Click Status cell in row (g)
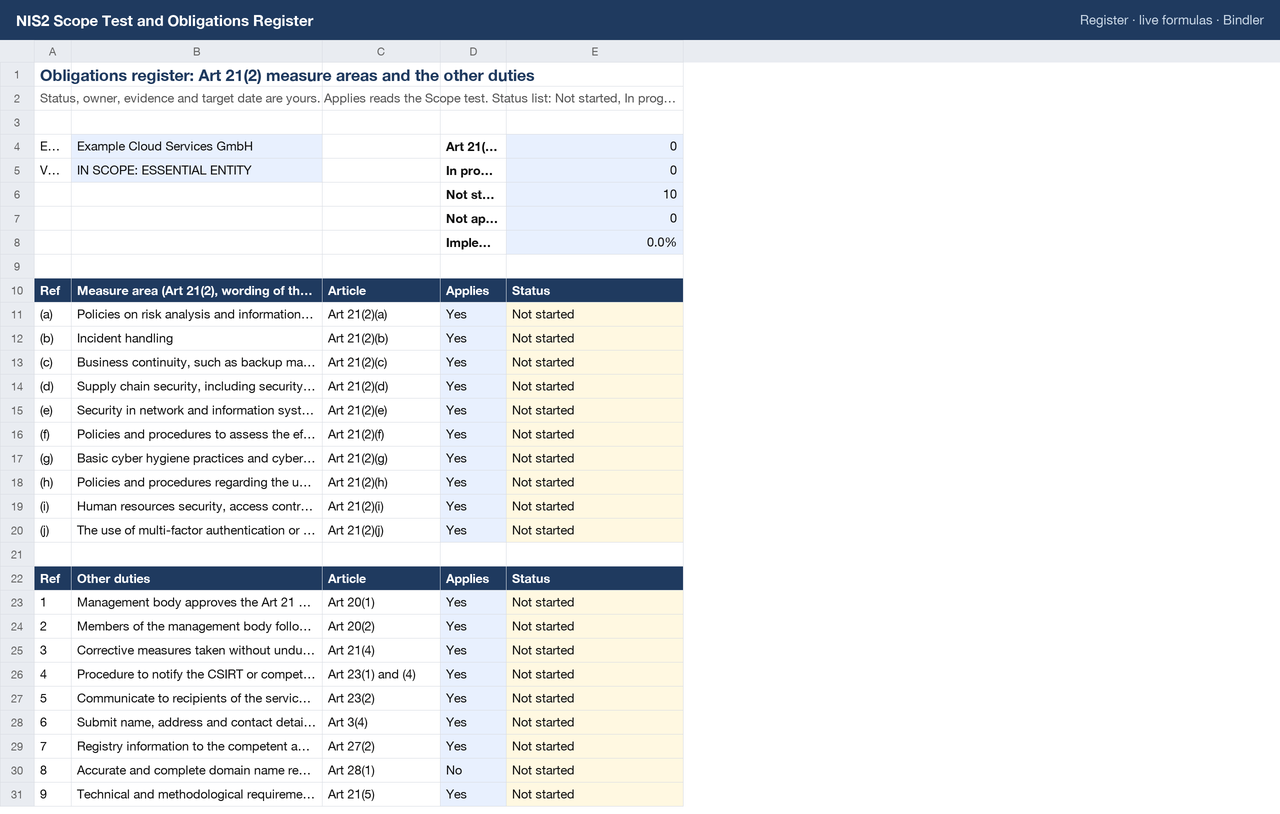1280x814 pixels. 595,459
